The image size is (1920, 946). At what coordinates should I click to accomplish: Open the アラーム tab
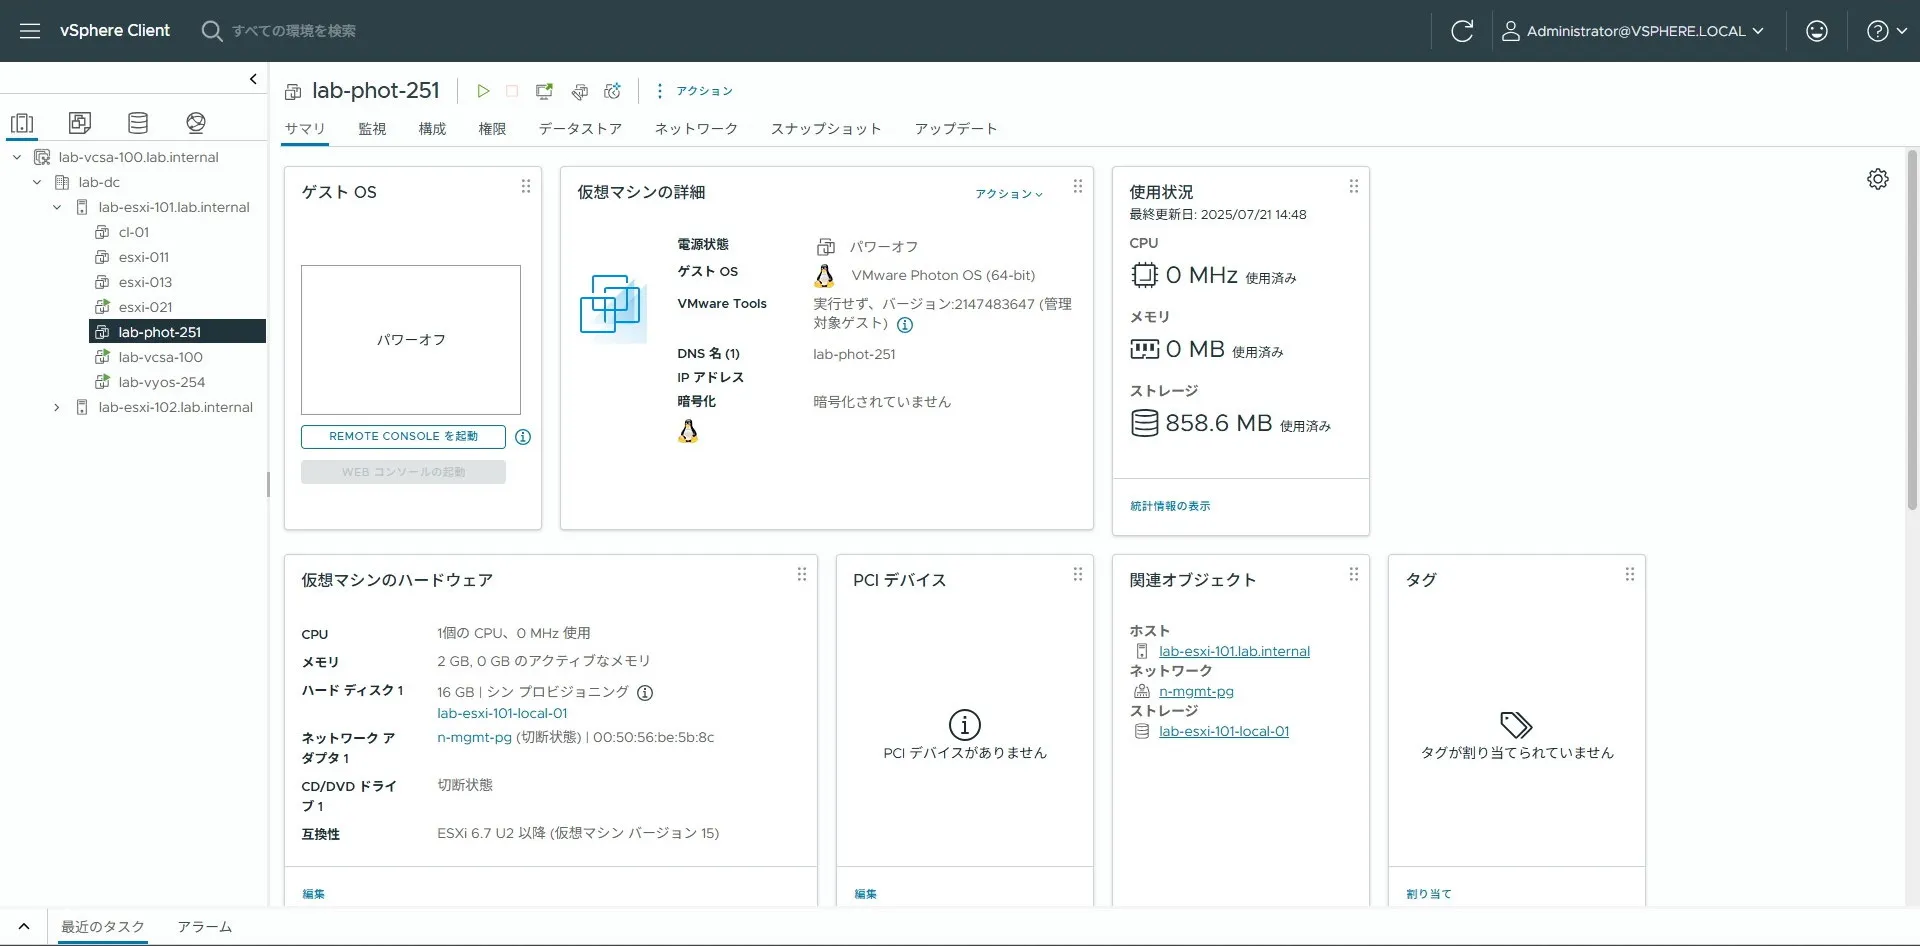point(205,927)
